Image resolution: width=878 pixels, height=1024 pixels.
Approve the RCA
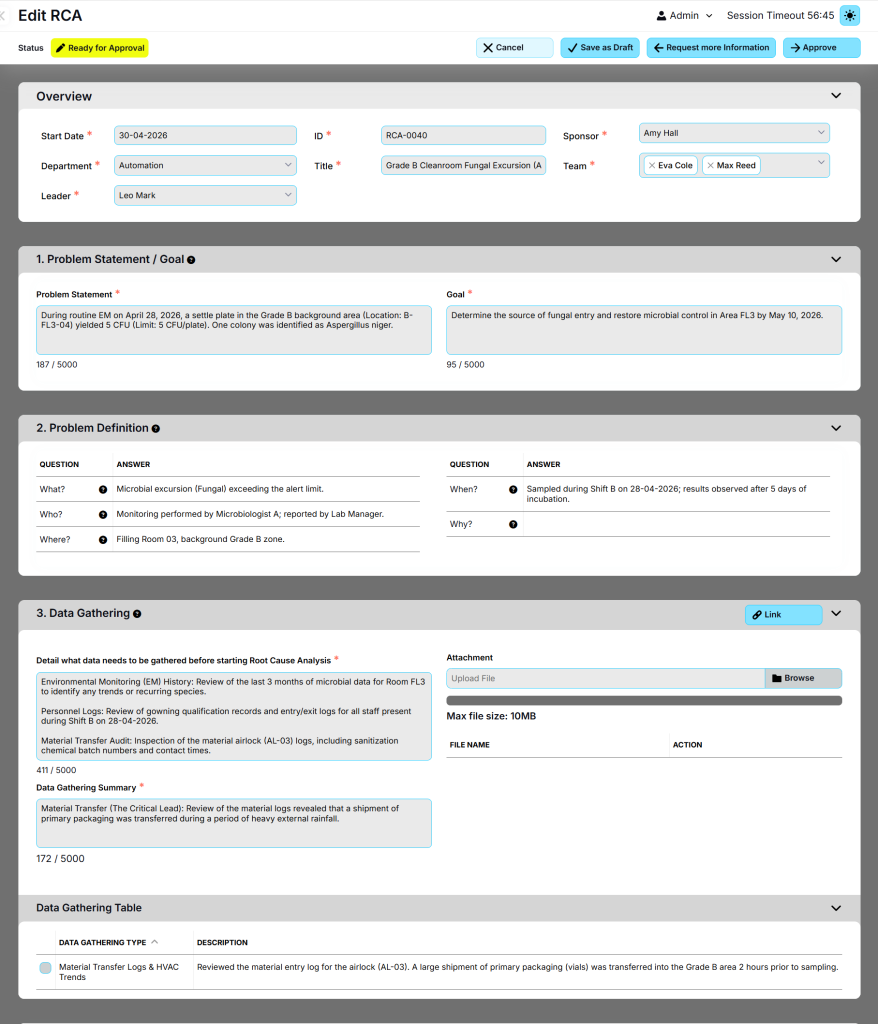tap(822, 48)
